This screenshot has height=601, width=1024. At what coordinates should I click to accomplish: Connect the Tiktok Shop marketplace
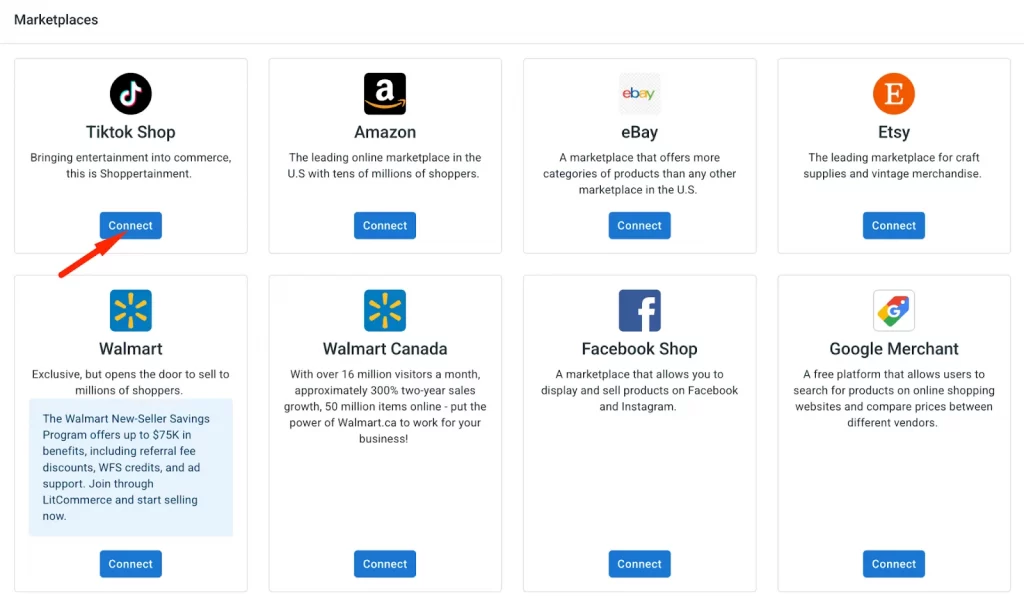(130, 225)
